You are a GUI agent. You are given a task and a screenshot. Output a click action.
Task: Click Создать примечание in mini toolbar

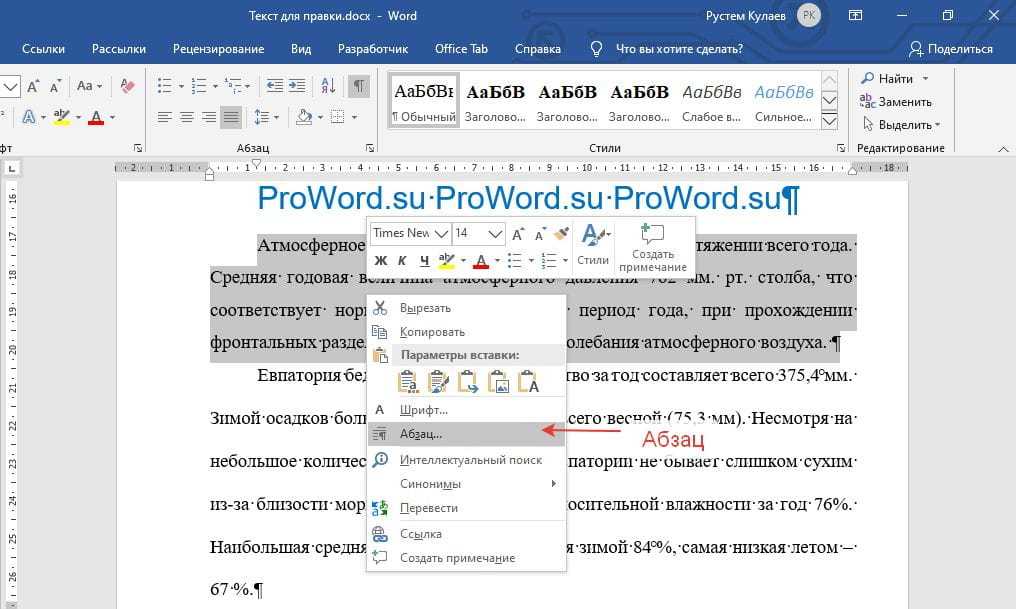point(652,246)
